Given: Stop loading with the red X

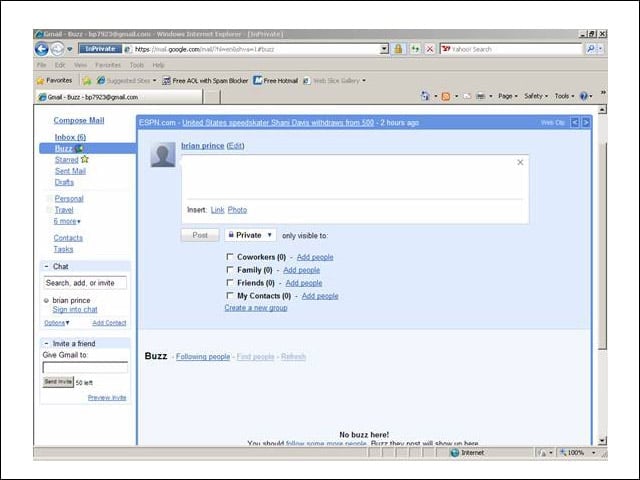Looking at the screenshot, I should click(x=430, y=49).
